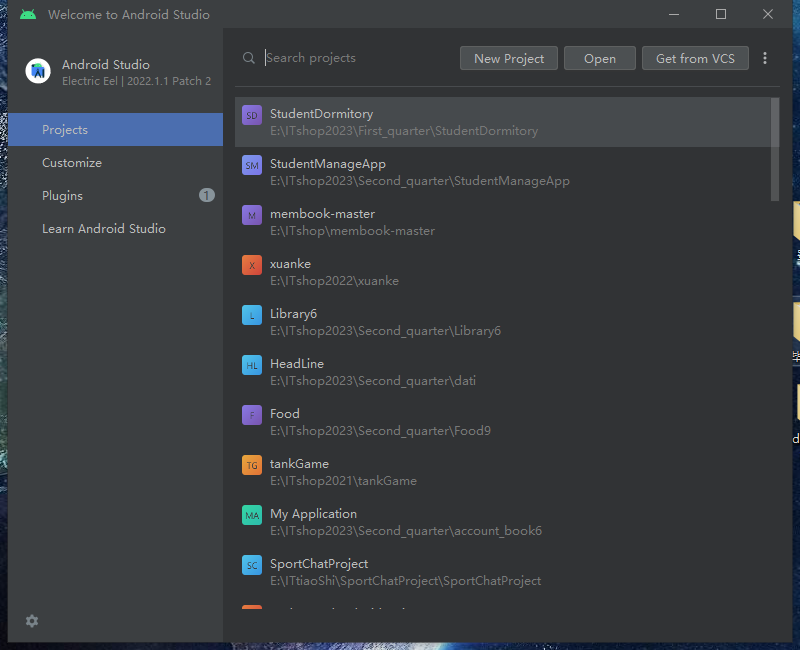
Task: Click the SD StudentDormitory project icon
Action: (x=252, y=115)
